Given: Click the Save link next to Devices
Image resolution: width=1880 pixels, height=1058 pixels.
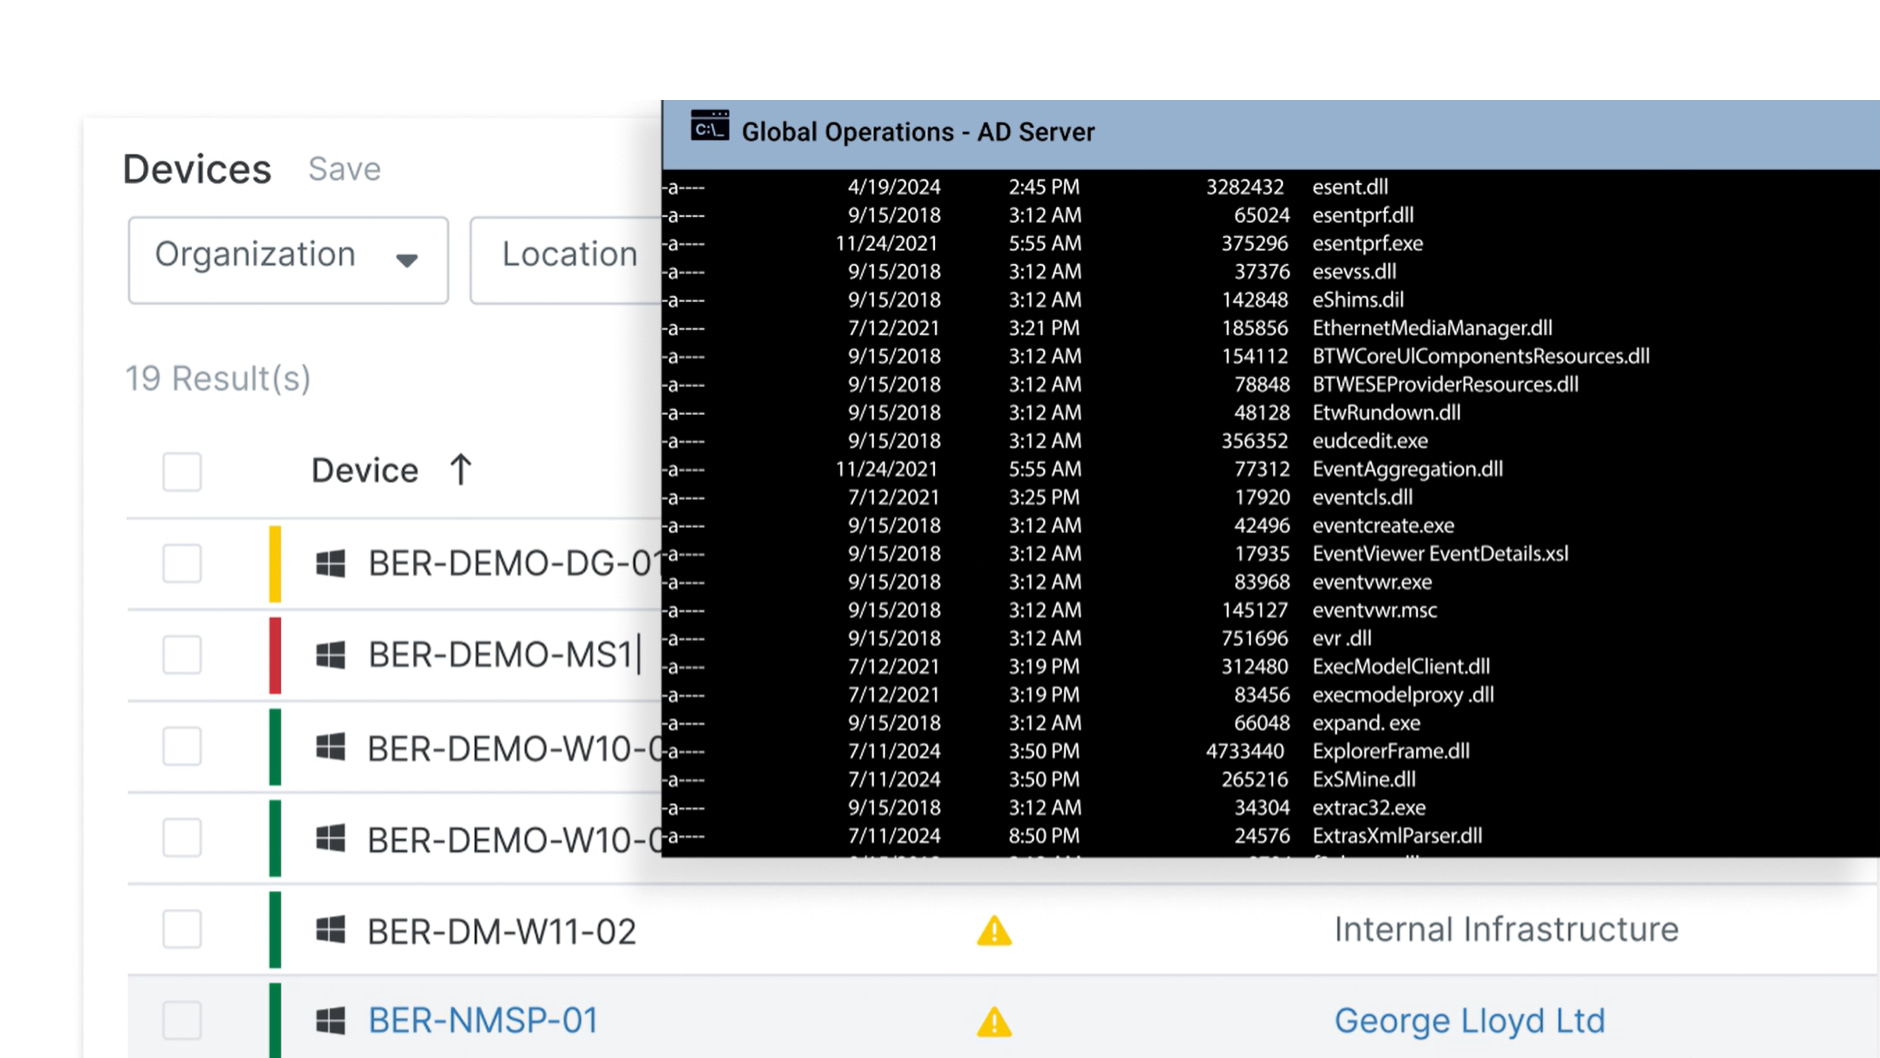Looking at the screenshot, I should (x=344, y=169).
